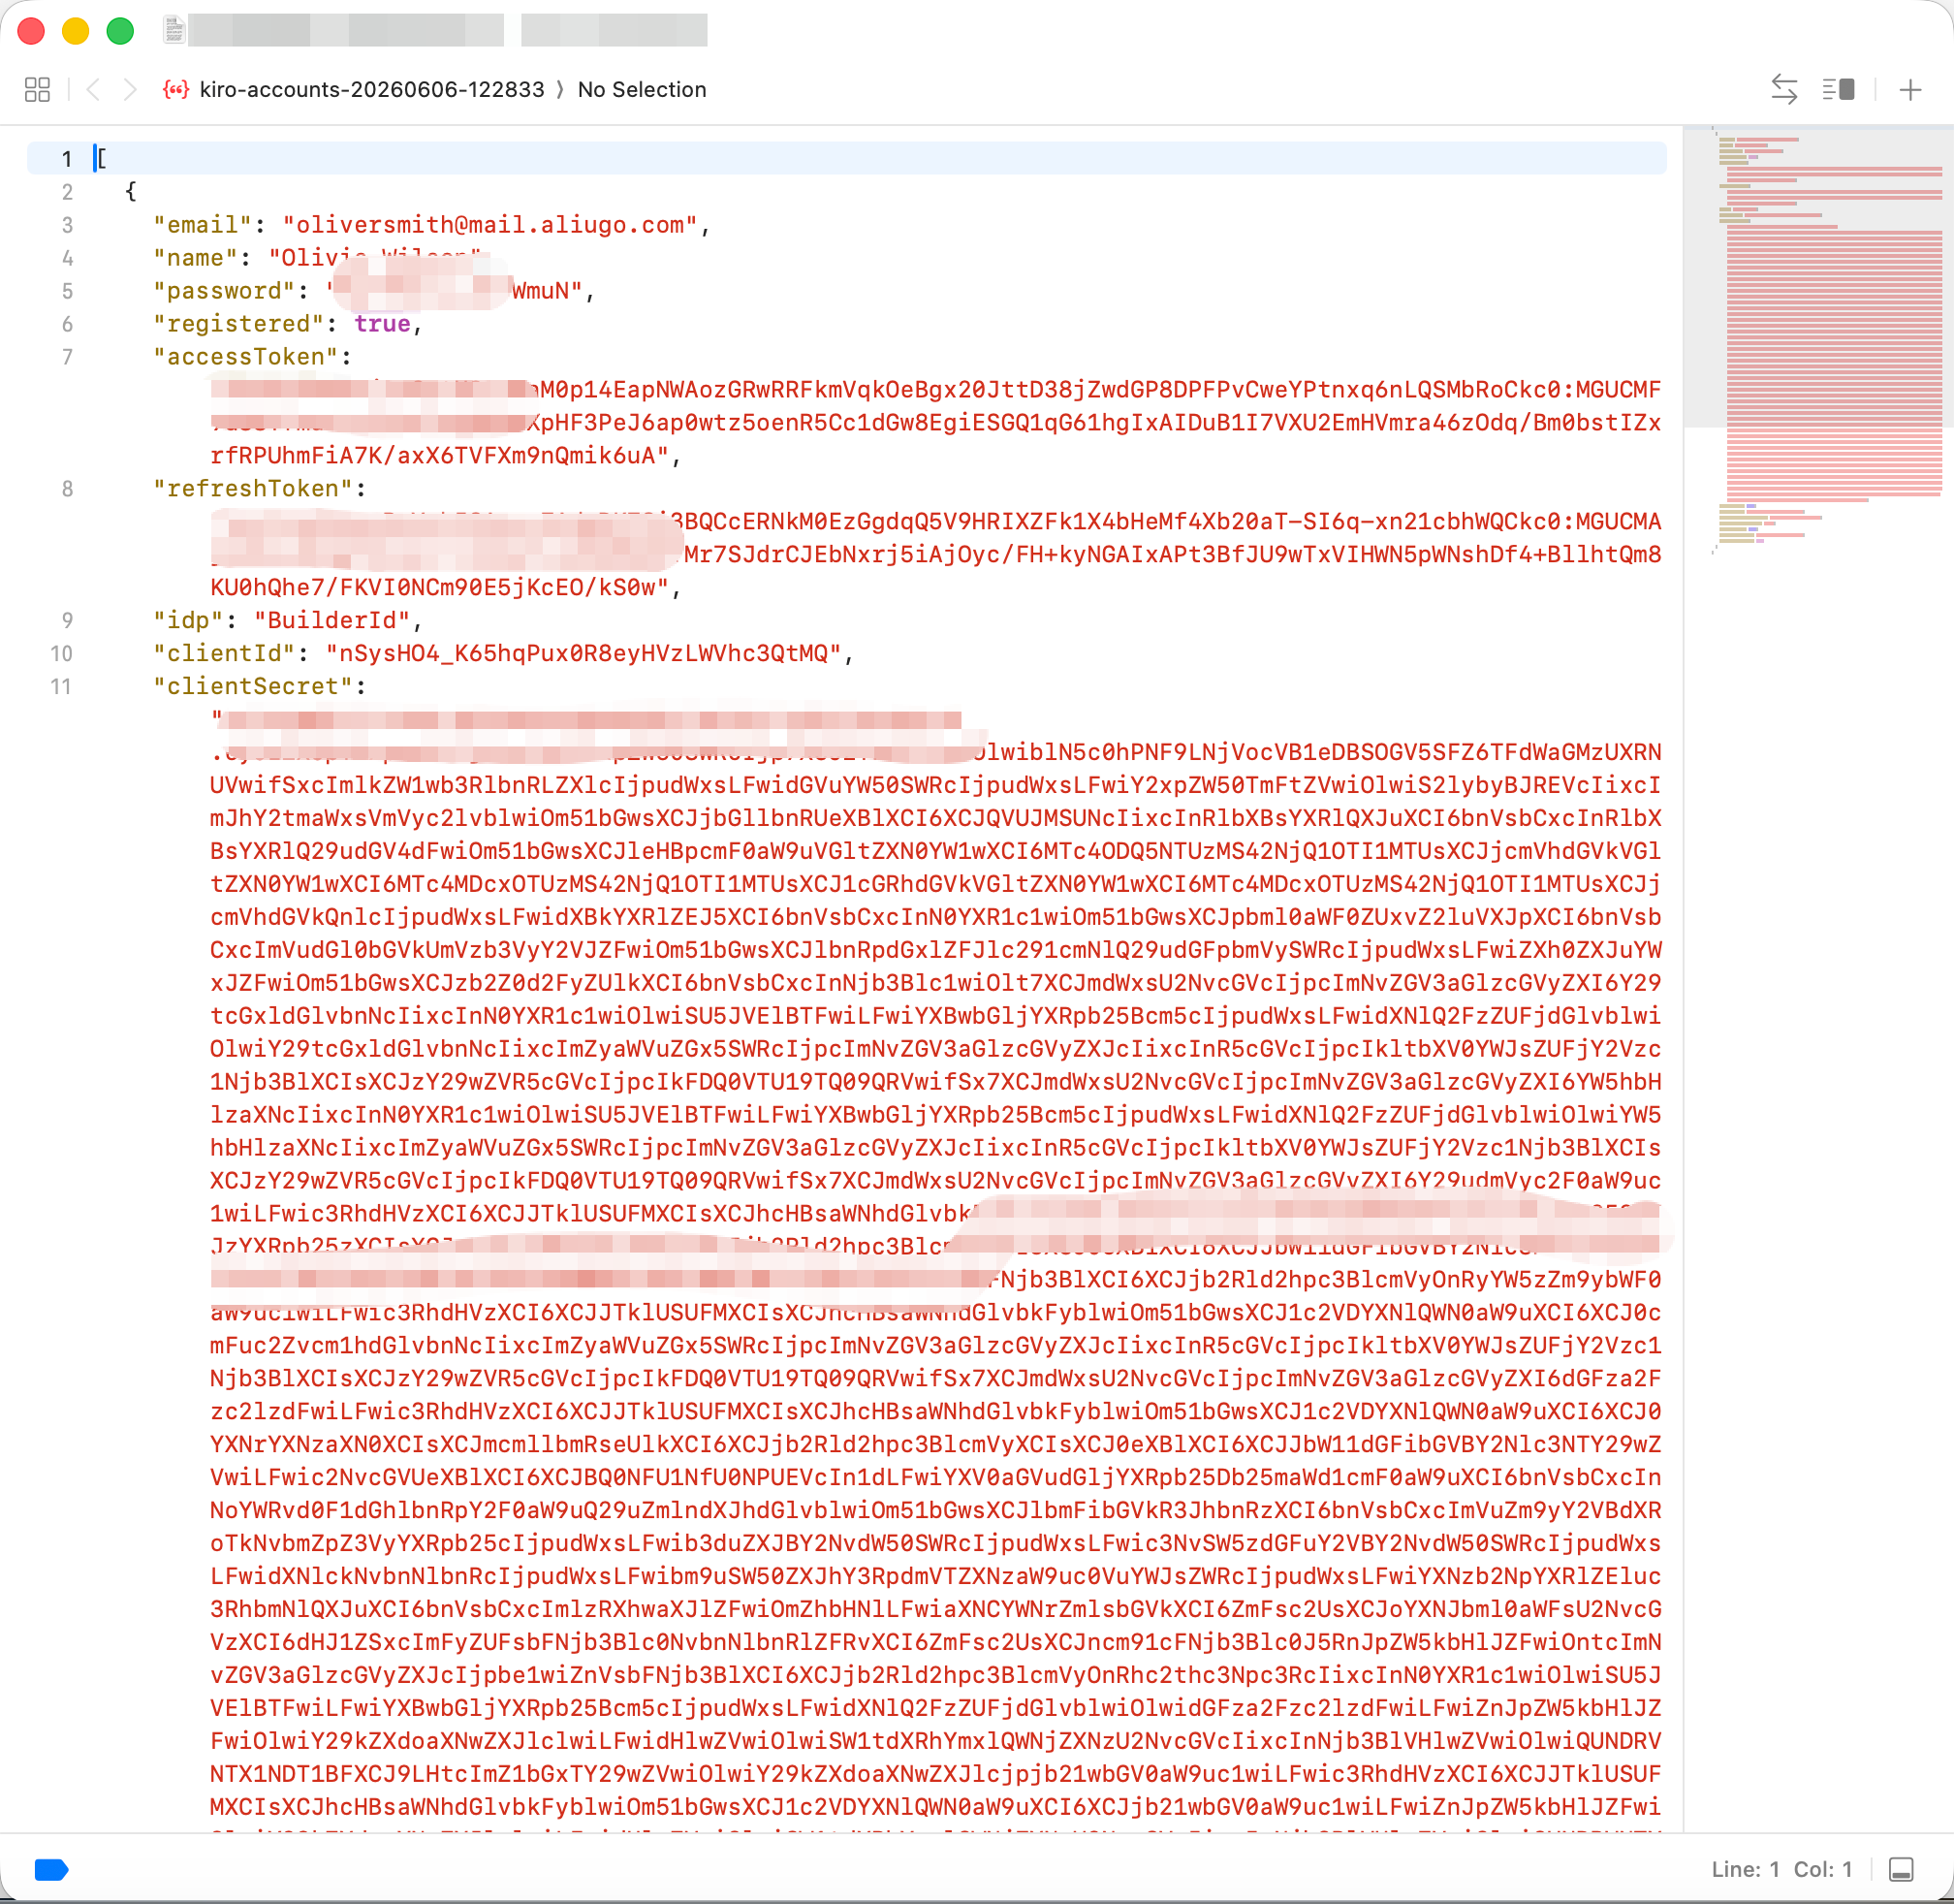Go forward with the right chevron arrow
The width and height of the screenshot is (1954, 1904).
[129, 90]
